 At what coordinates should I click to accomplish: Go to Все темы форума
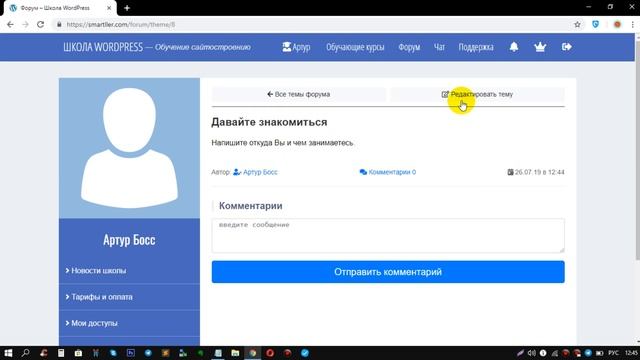point(299,94)
